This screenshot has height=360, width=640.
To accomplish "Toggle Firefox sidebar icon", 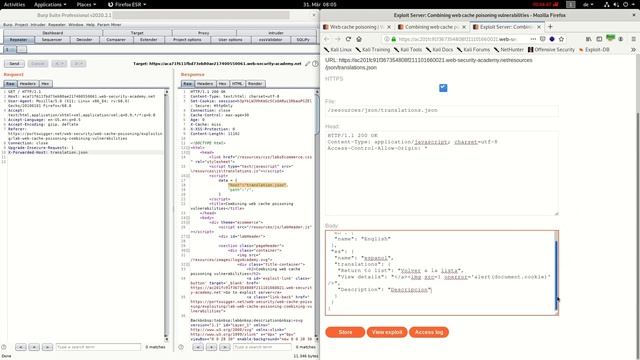I will pos(599,39).
